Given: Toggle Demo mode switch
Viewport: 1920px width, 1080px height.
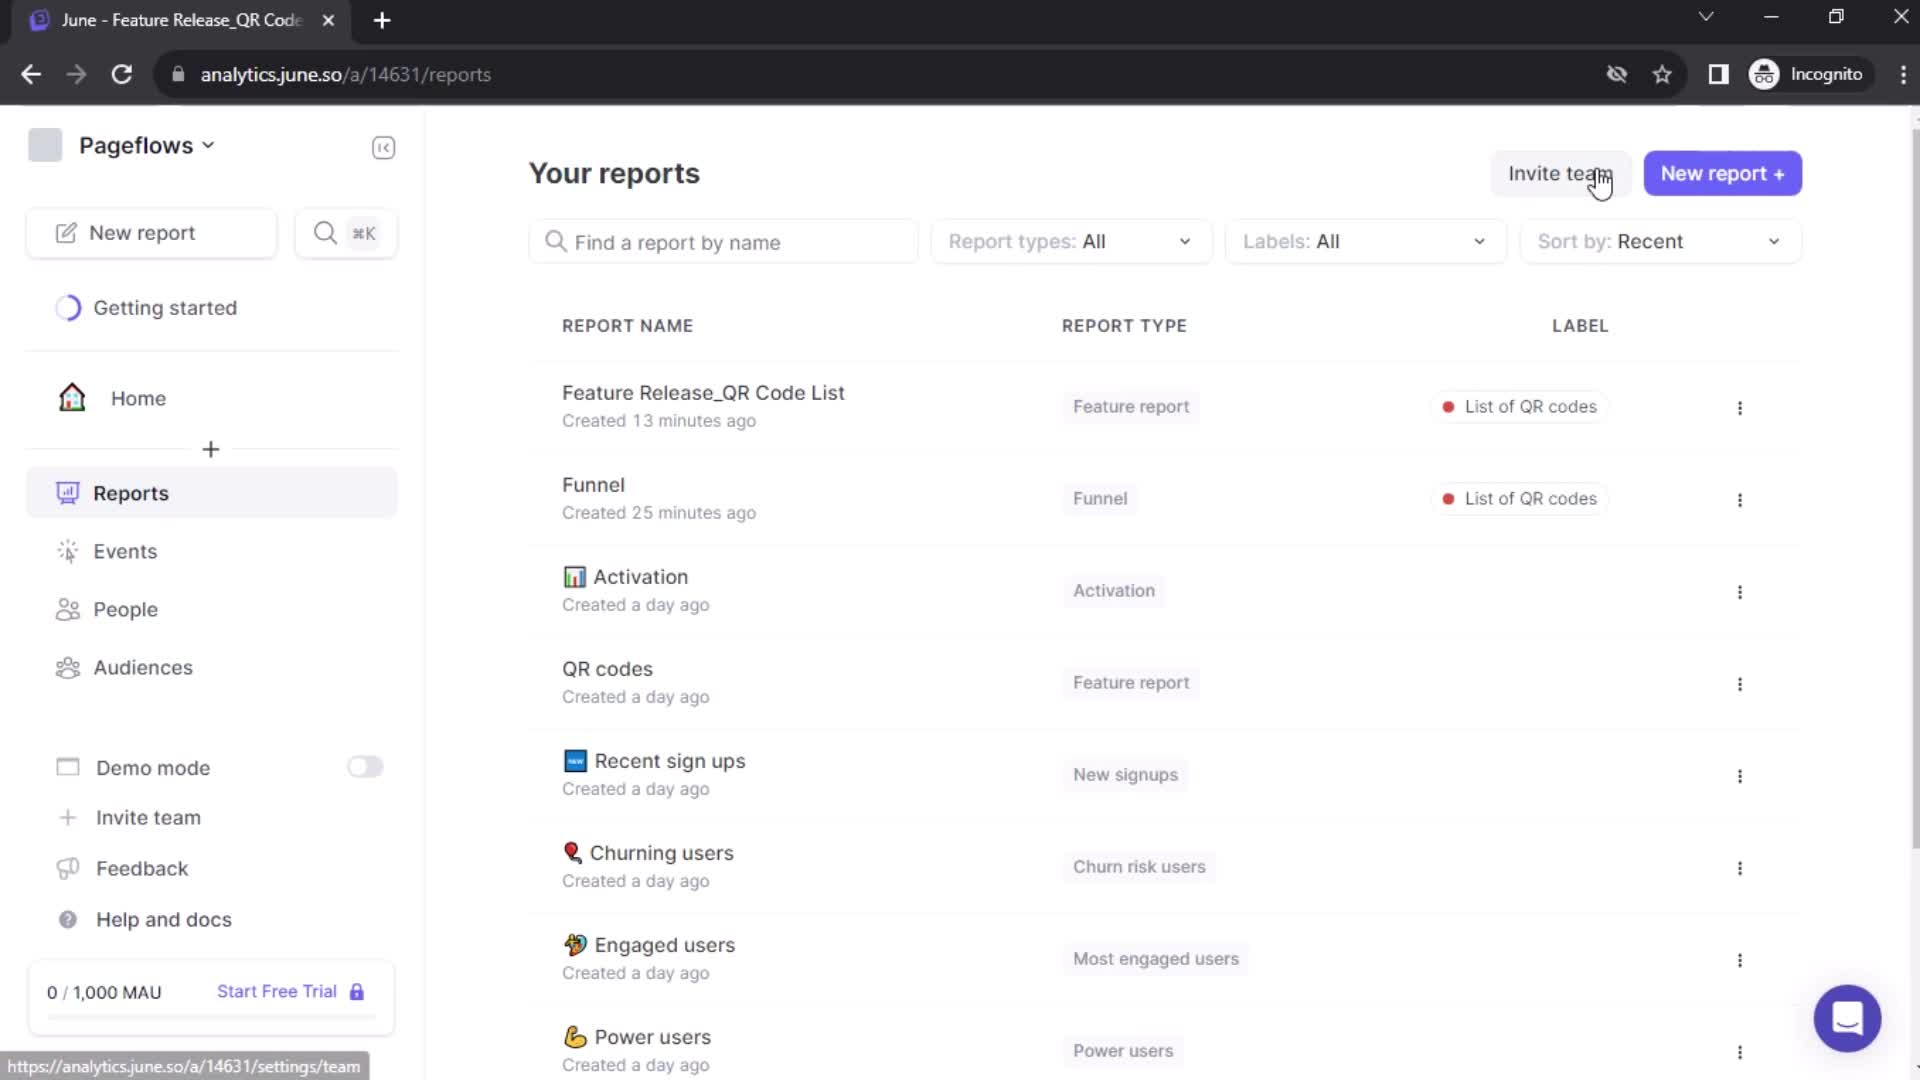Looking at the screenshot, I should point(365,767).
